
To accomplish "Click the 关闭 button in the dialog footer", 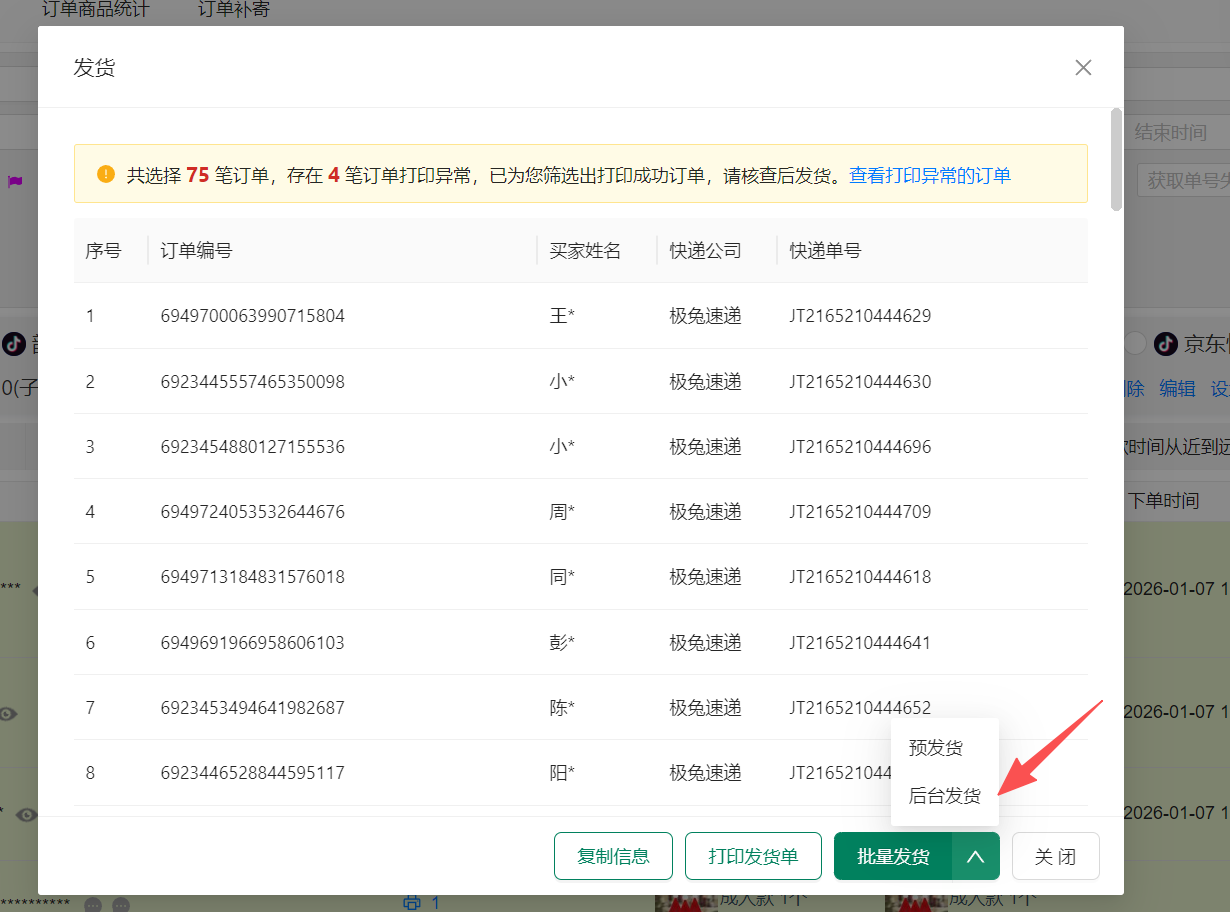I will click(1055, 857).
